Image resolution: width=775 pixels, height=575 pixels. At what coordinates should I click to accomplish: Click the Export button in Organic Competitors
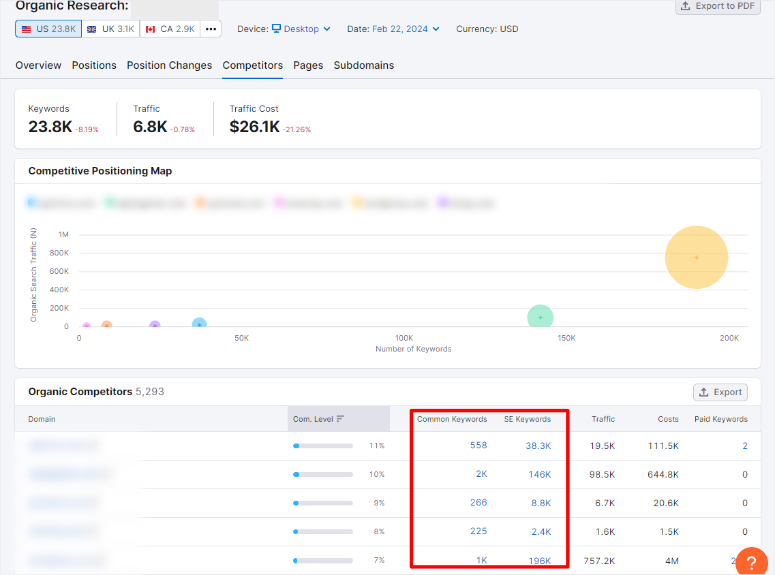click(720, 392)
